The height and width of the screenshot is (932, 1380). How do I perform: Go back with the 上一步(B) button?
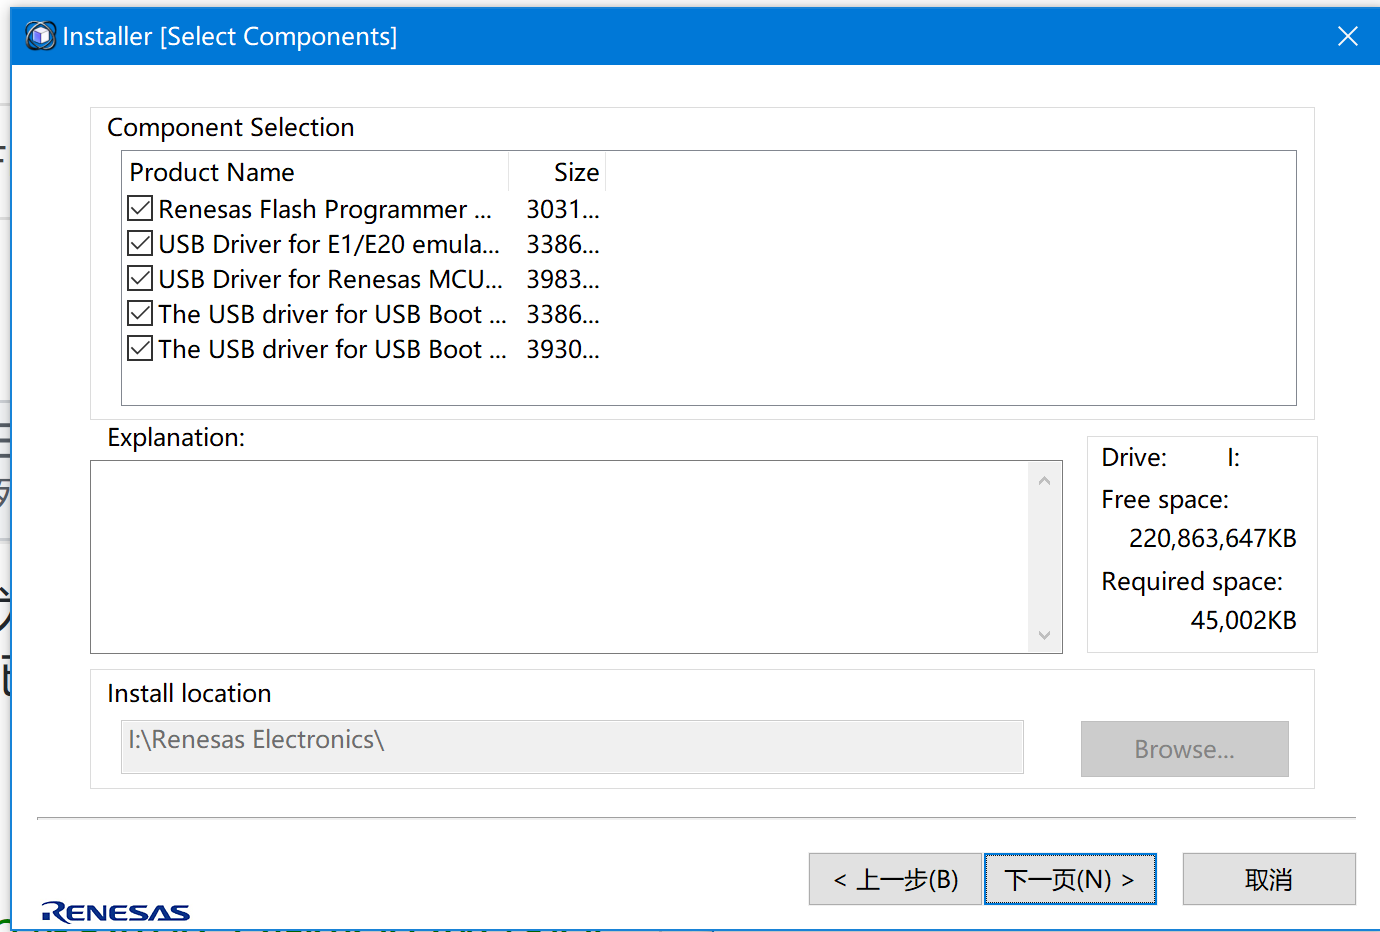point(895,879)
